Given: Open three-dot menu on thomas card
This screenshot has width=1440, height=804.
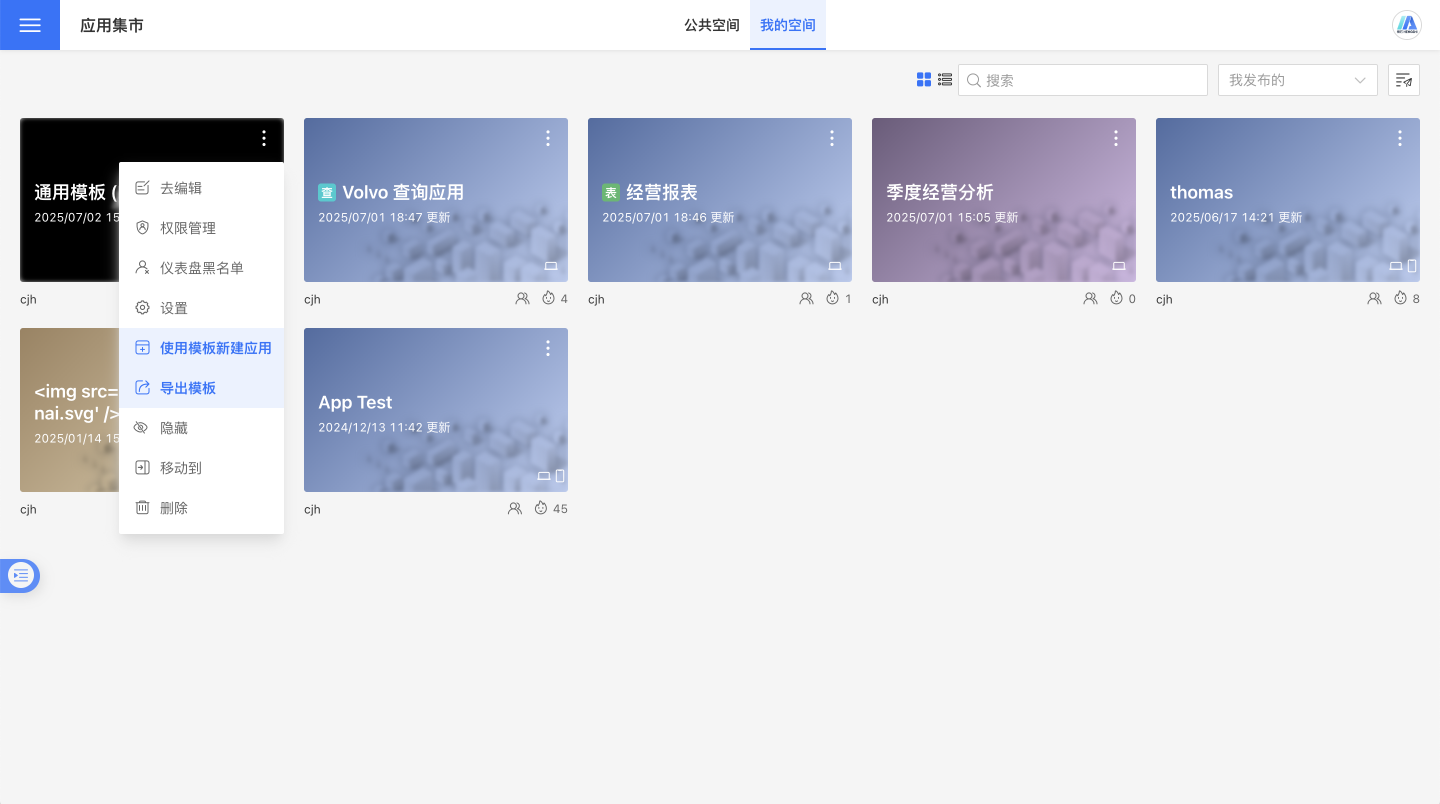Looking at the screenshot, I should pyautogui.click(x=1400, y=139).
